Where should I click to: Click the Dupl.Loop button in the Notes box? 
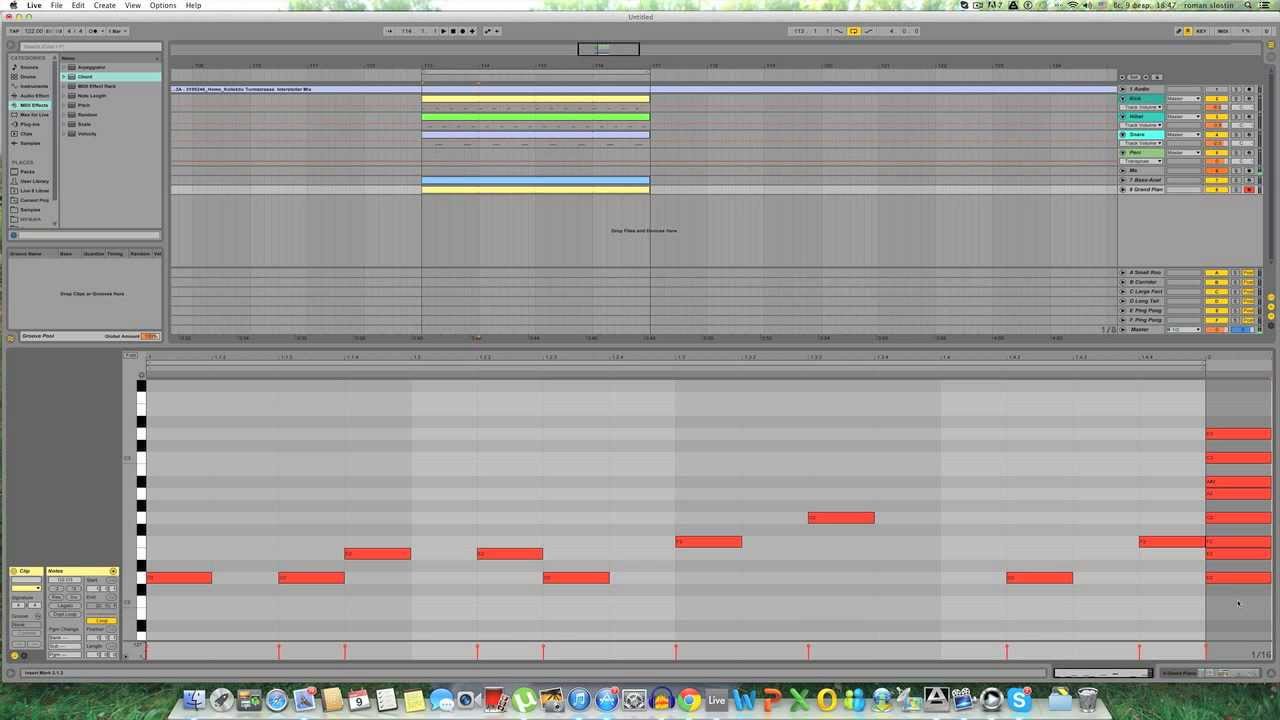pyautogui.click(x=65, y=614)
